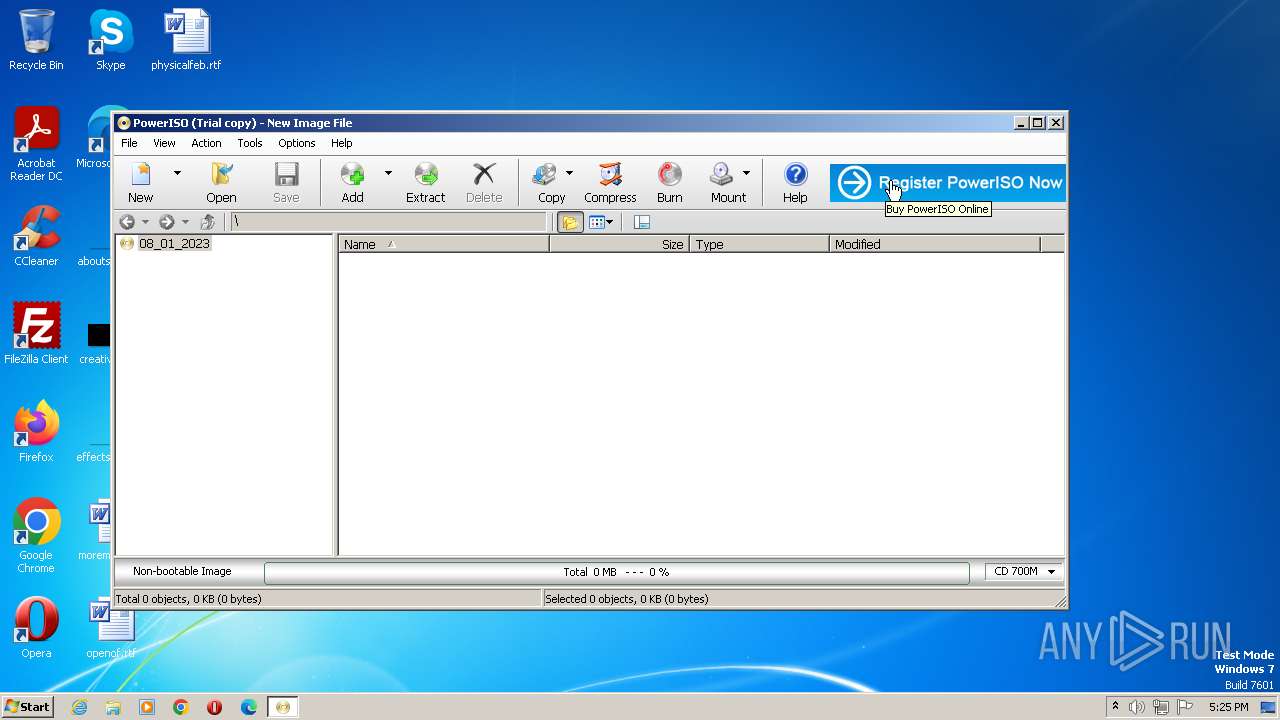Click the PowerISO taskbar button

click(x=283, y=707)
